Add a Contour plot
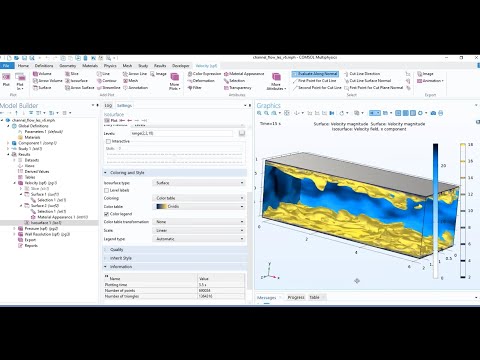The image size is (480, 360). pyautogui.click(x=107, y=81)
